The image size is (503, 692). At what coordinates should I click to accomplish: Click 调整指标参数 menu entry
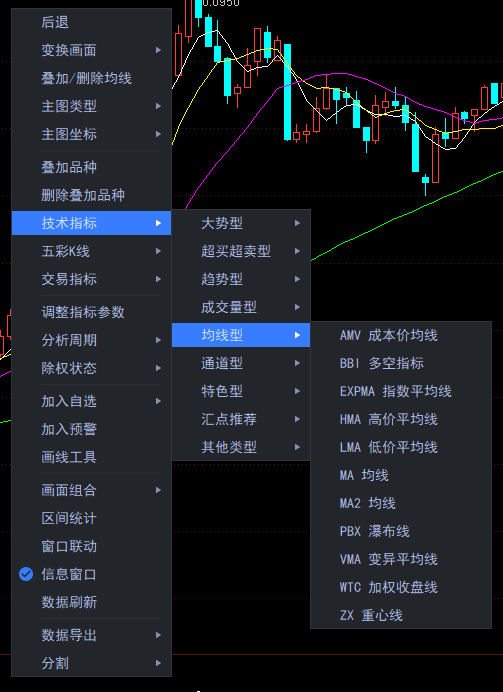pos(91,312)
